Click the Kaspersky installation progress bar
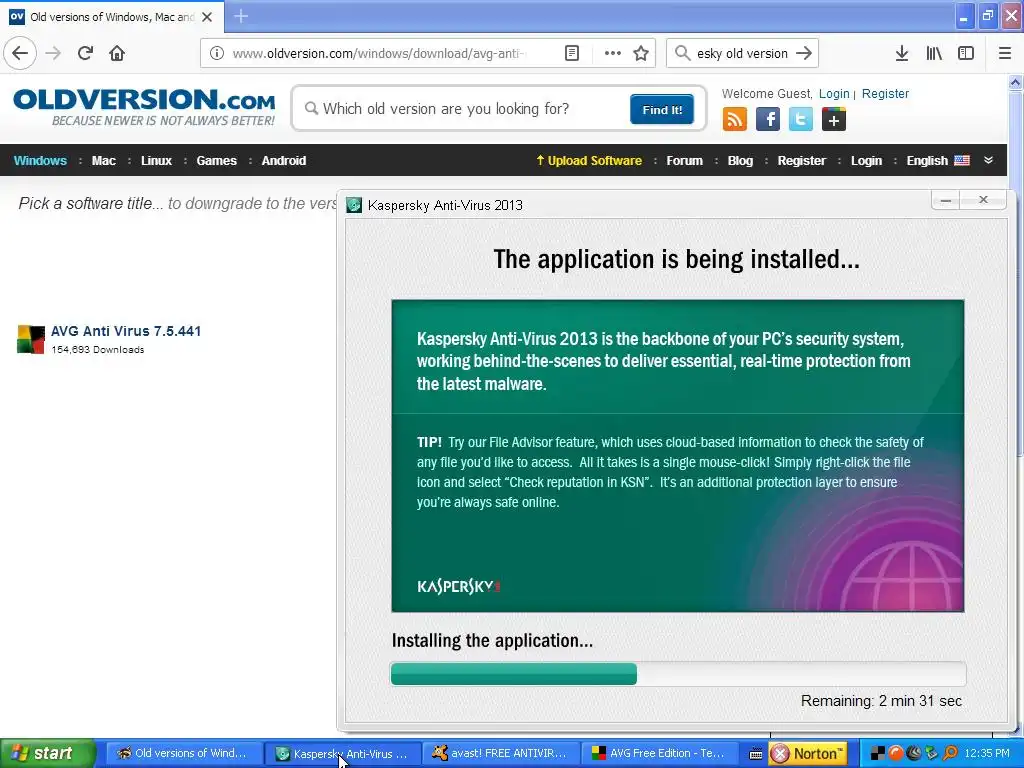 point(678,673)
